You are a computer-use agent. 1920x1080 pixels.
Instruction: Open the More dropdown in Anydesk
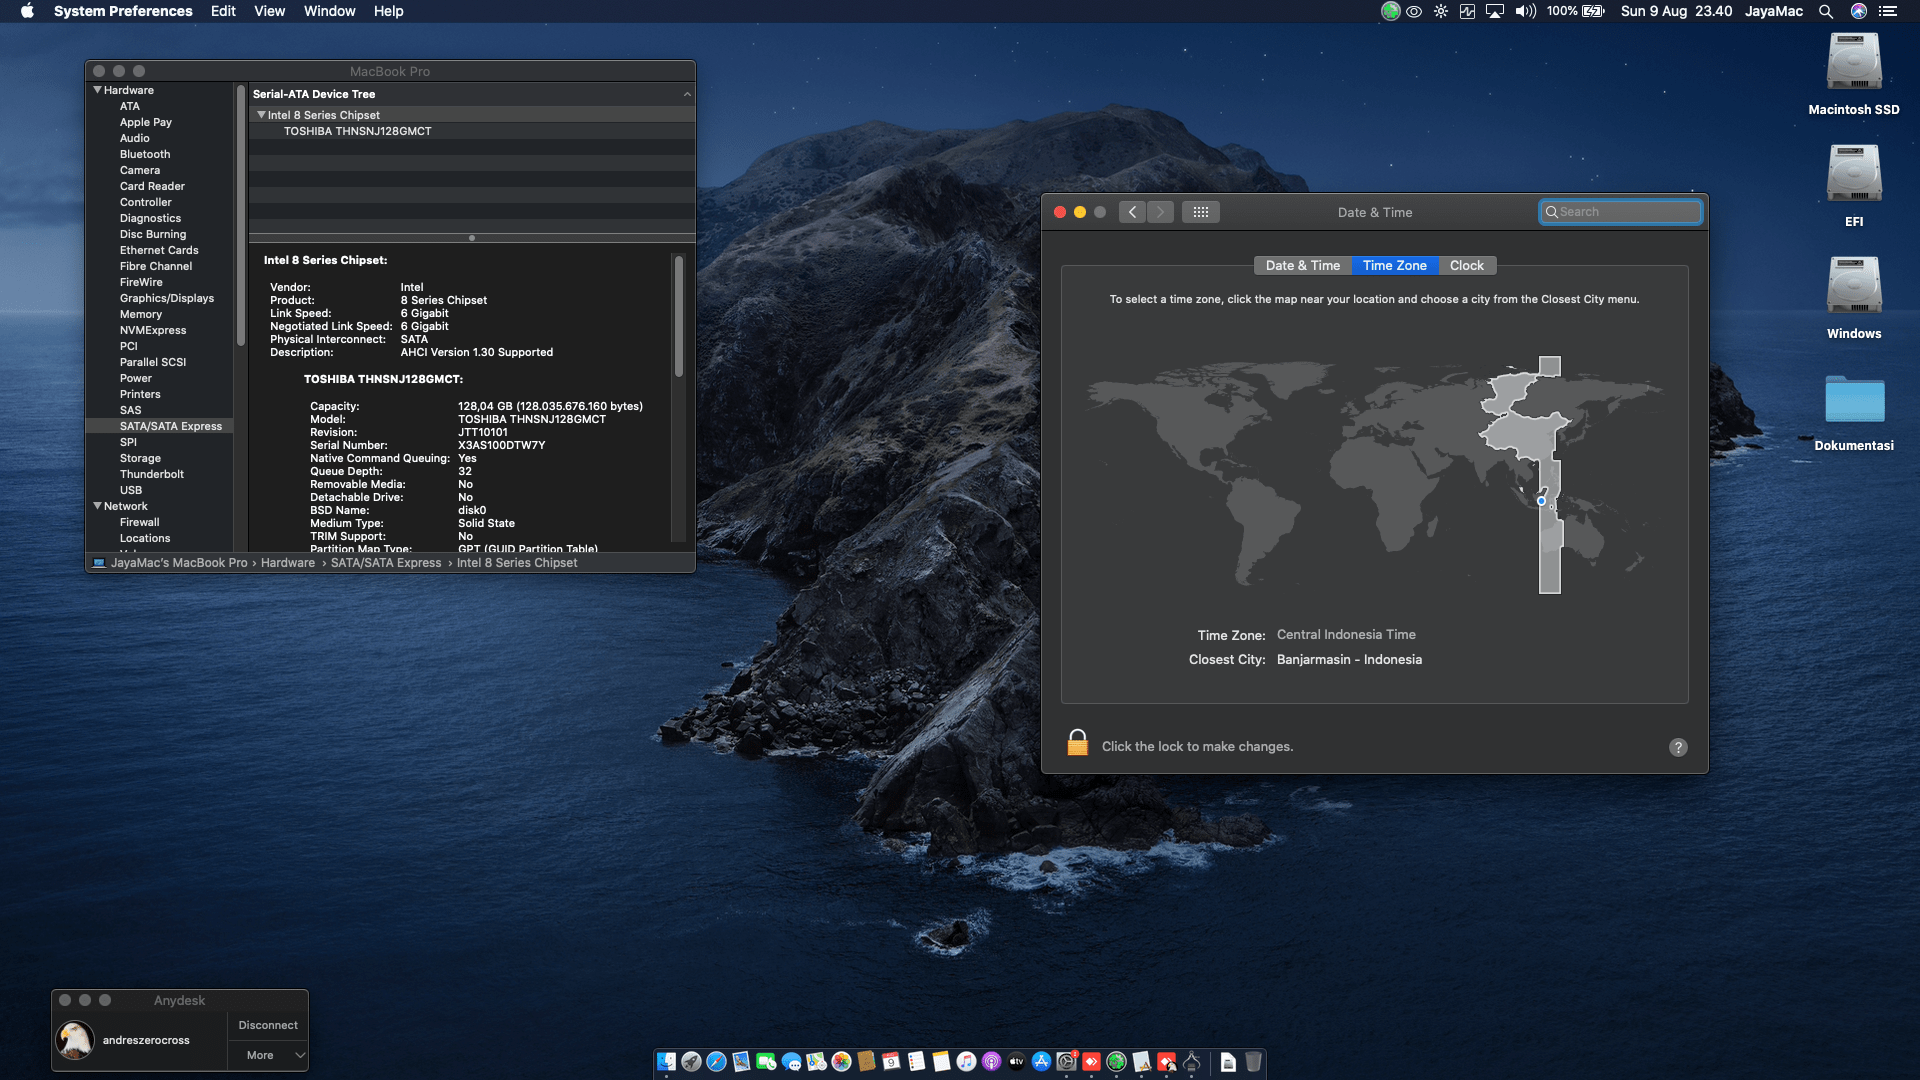click(x=268, y=1055)
